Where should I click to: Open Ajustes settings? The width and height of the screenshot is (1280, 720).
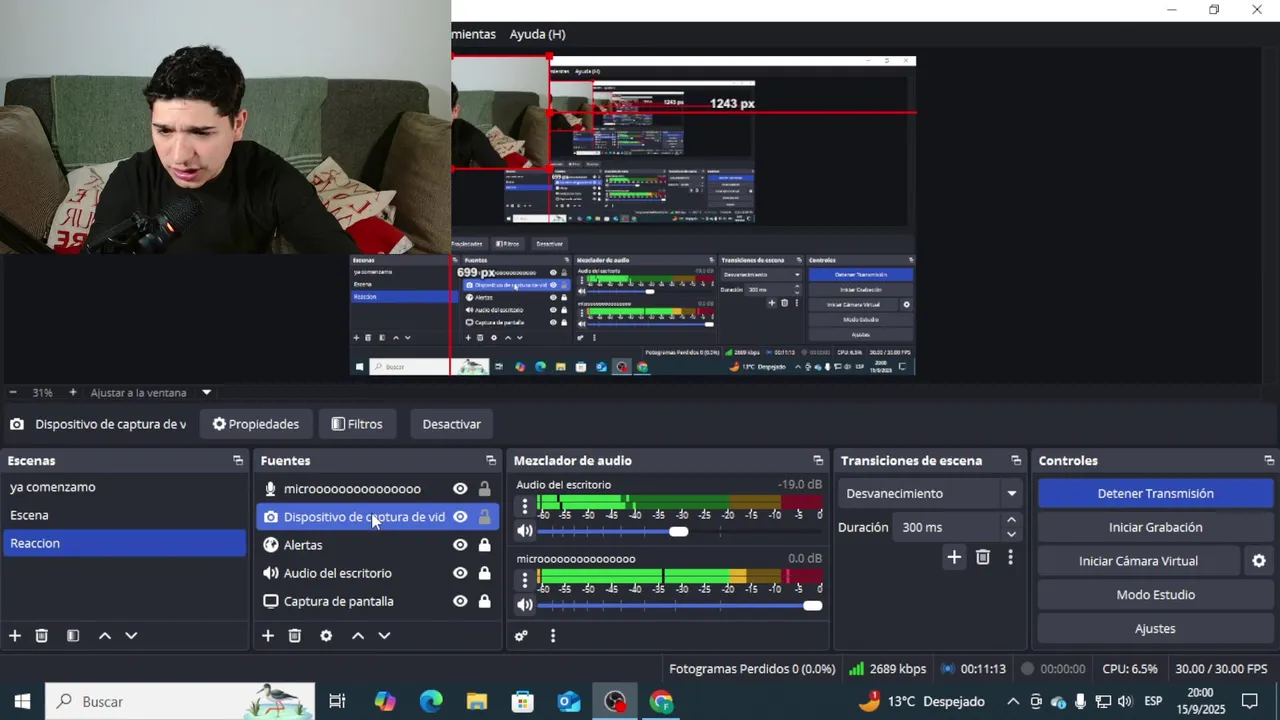coord(1155,629)
